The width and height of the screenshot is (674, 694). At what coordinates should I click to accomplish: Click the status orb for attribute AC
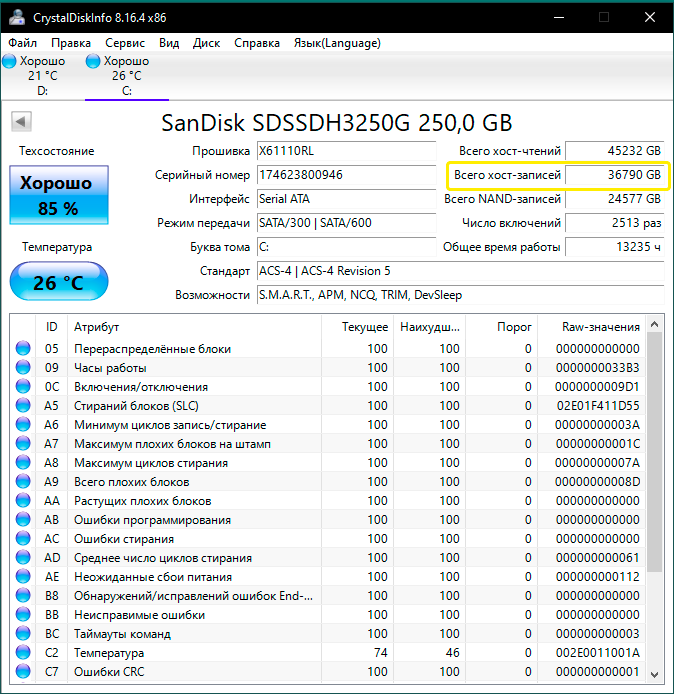point(23,539)
